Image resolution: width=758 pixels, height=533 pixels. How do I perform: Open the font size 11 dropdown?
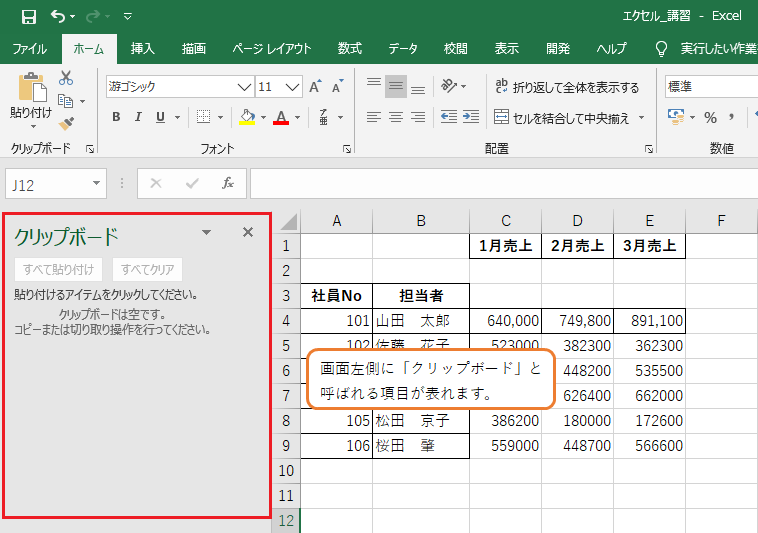[292, 87]
